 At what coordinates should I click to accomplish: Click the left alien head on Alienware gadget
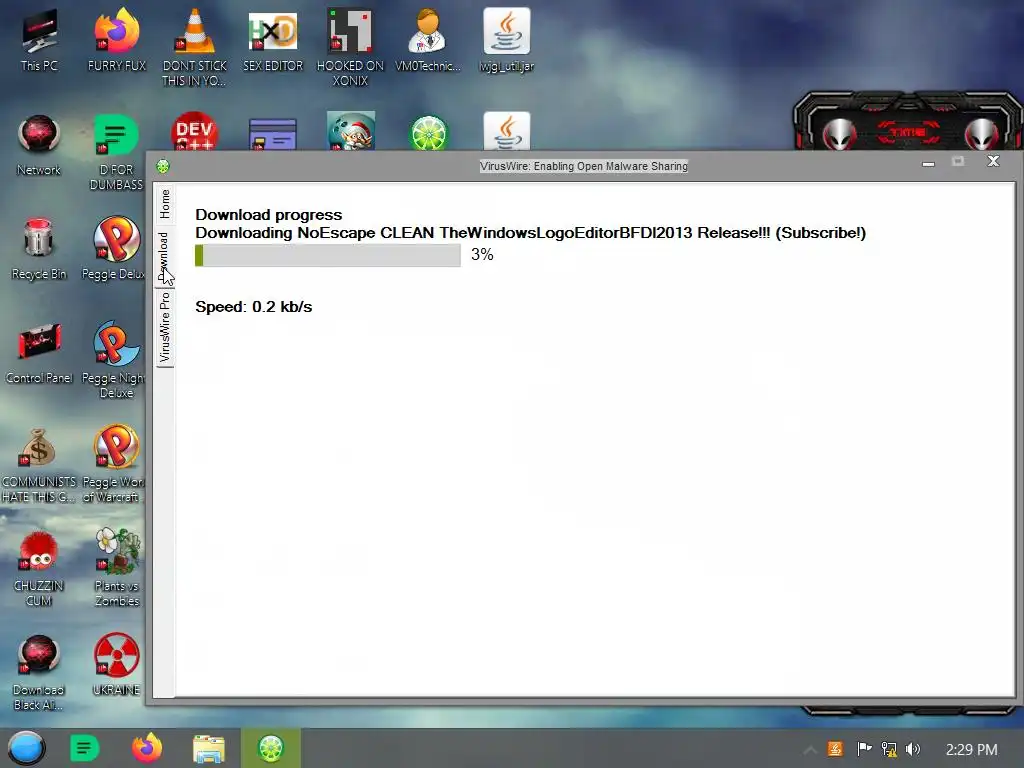click(839, 134)
